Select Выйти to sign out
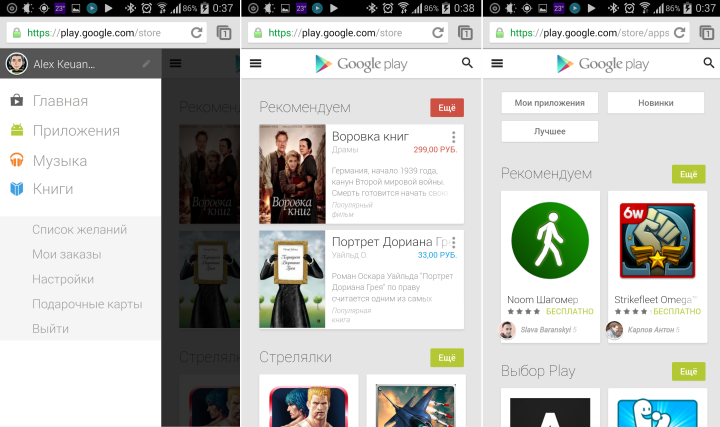This screenshot has width=720, height=427. pos(51,329)
